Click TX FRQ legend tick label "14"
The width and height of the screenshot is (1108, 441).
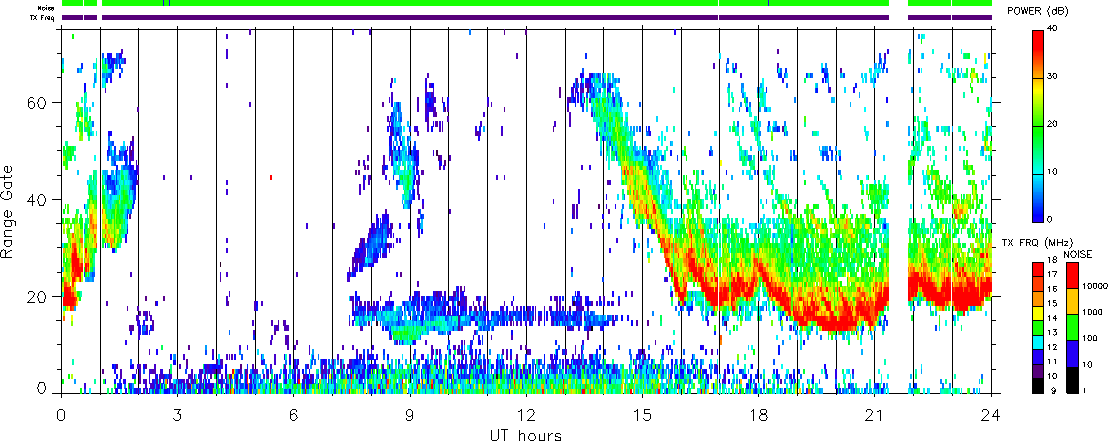tap(1052, 318)
